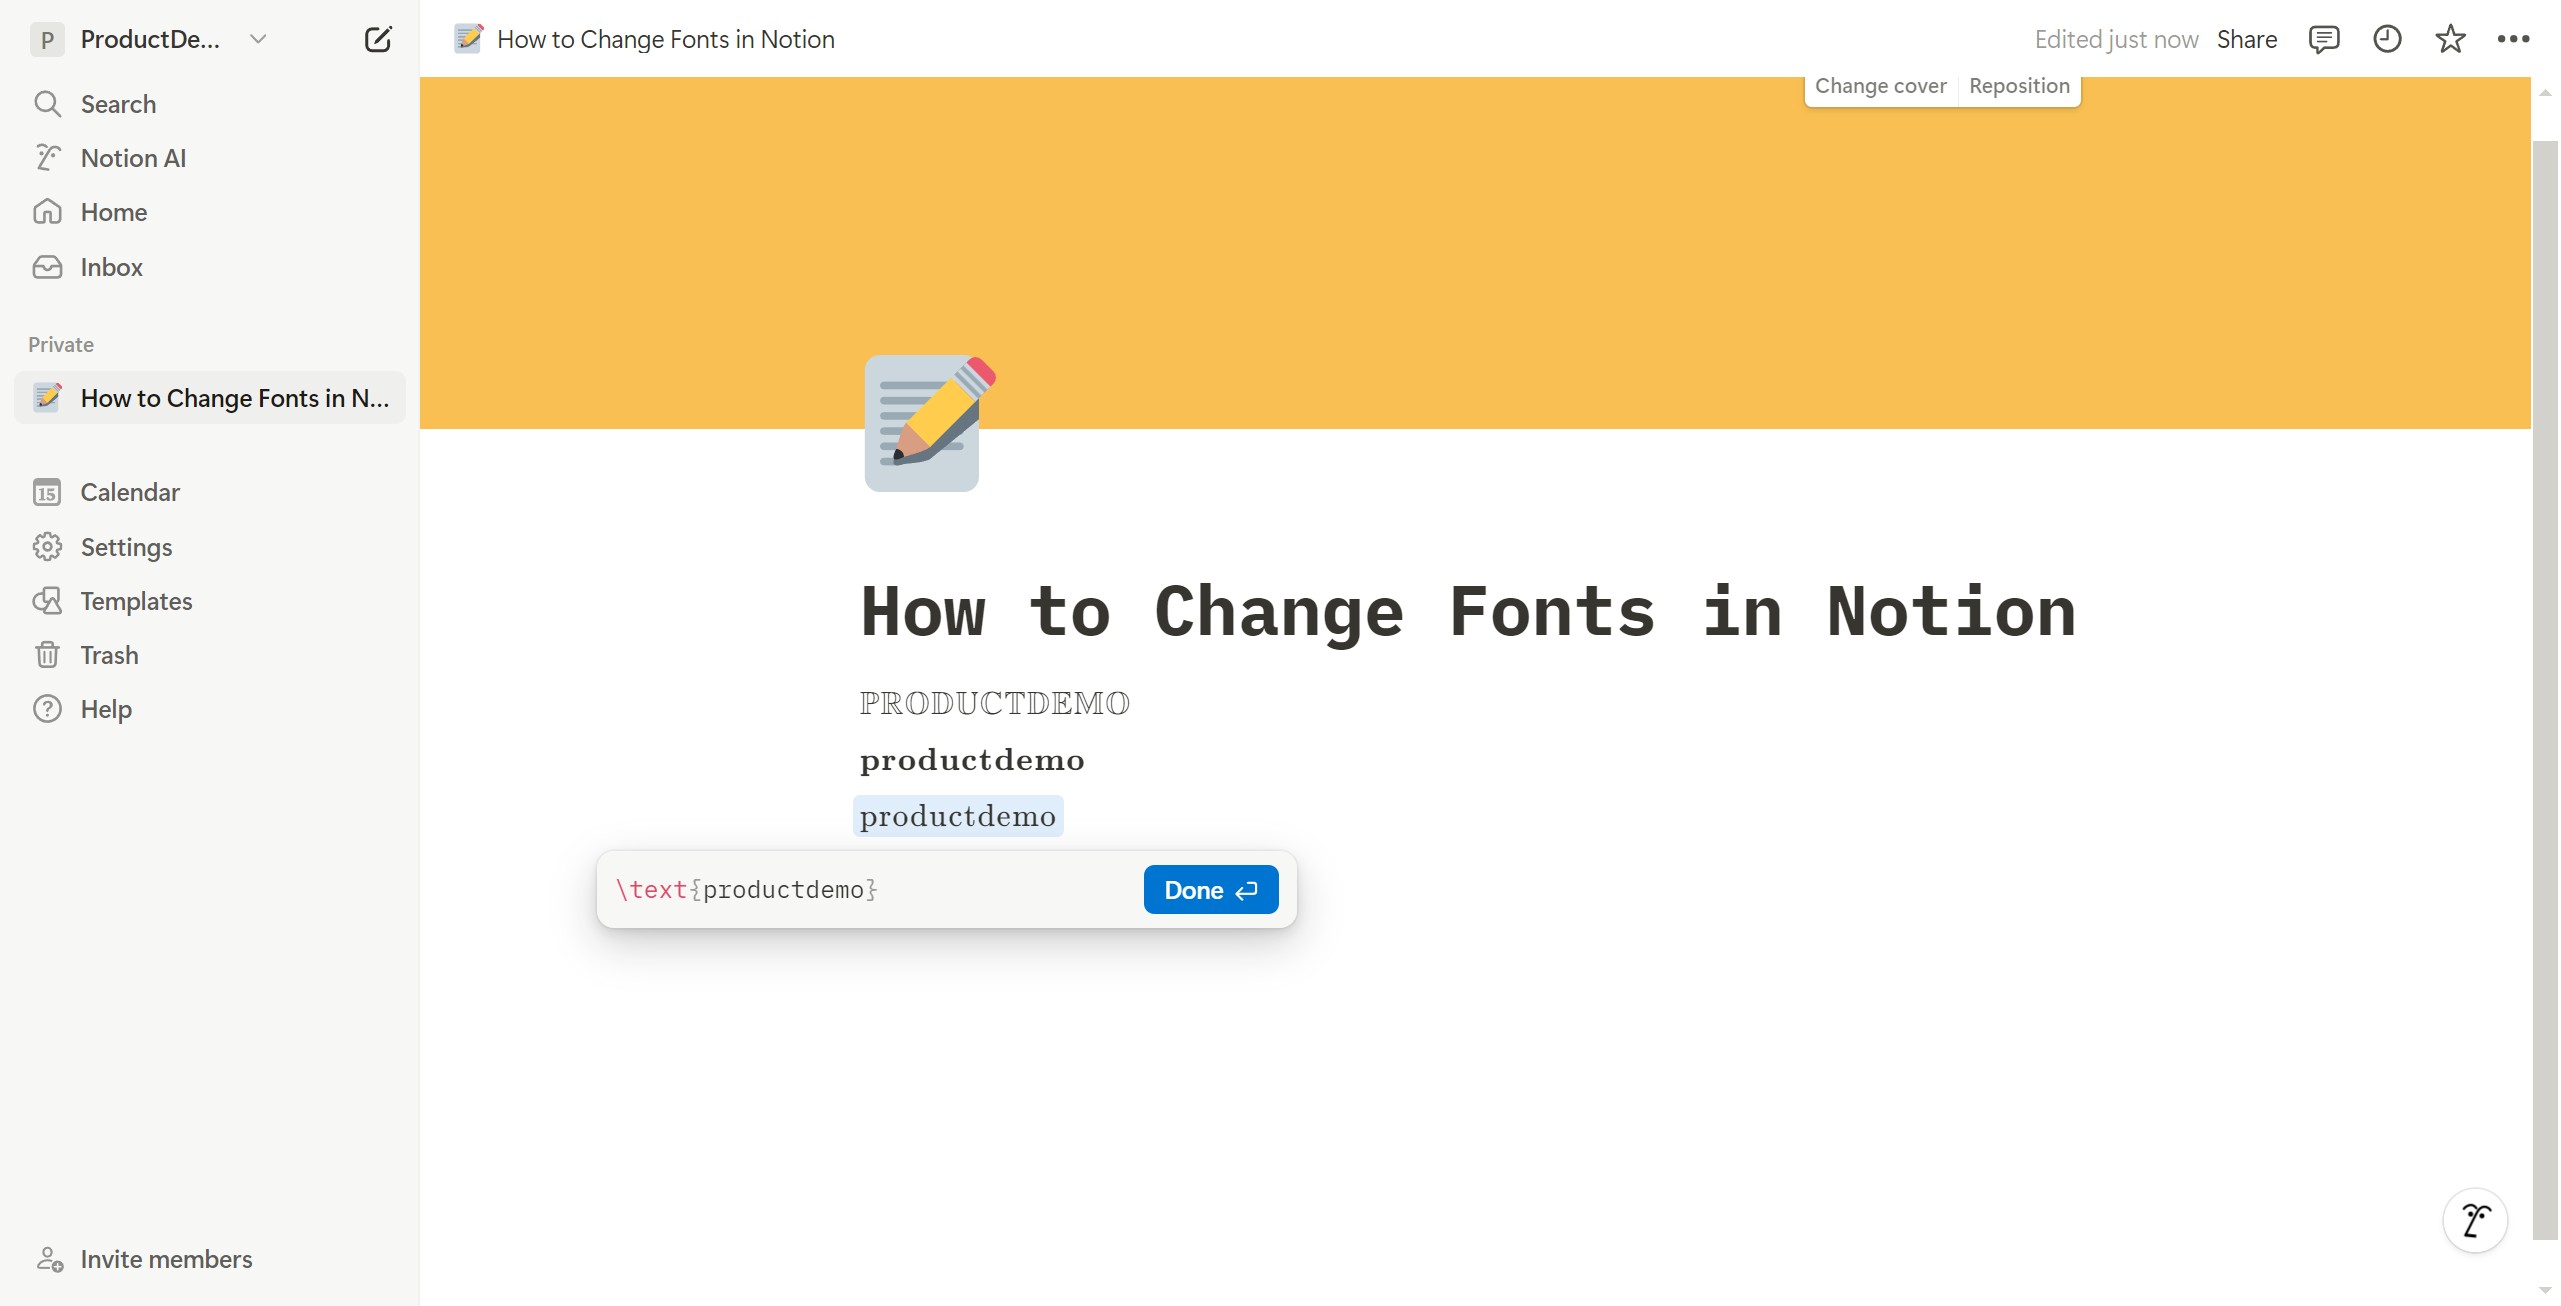Click the ProductDemo workspace name
2561x1306 pixels.
(150, 39)
